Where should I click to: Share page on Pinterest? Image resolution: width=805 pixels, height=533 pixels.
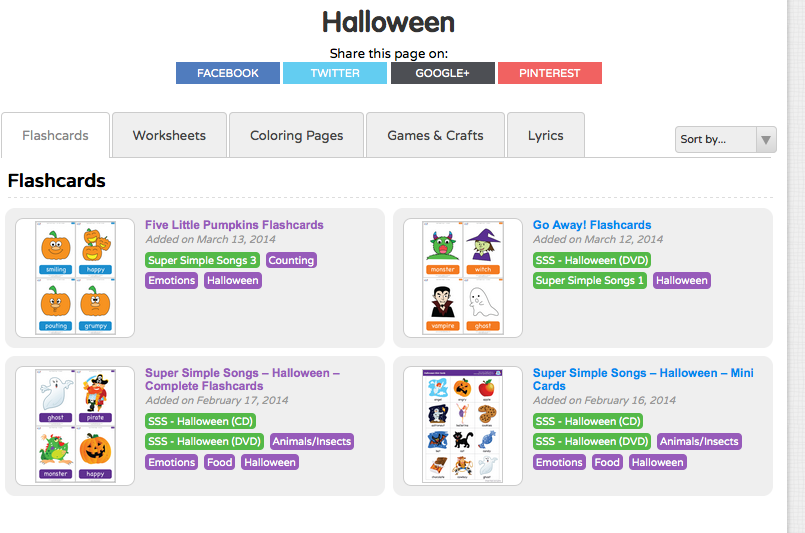click(x=549, y=73)
